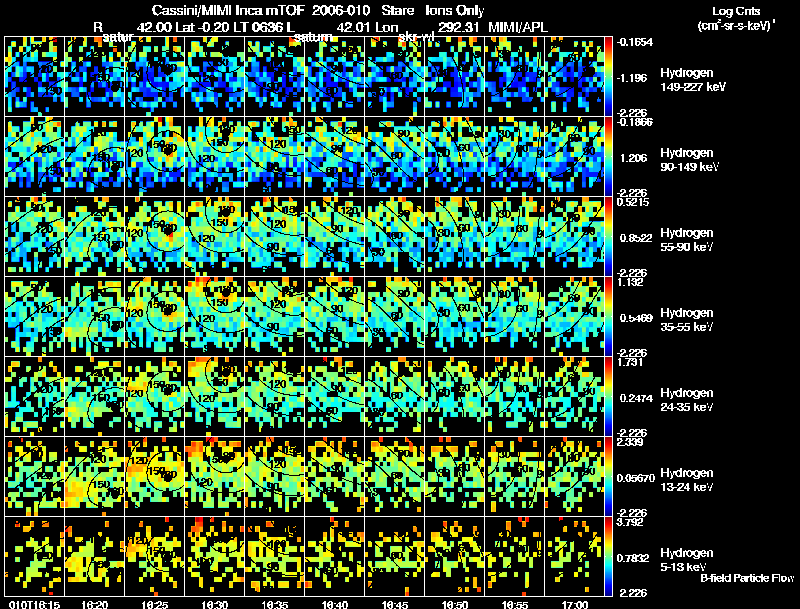
Task: Open the 149-227 keV panel at 17:00
Action: (x=575, y=77)
